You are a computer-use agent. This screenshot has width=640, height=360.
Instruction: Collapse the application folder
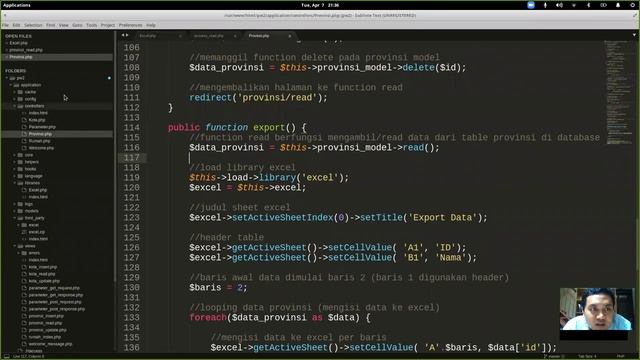tap(11, 85)
